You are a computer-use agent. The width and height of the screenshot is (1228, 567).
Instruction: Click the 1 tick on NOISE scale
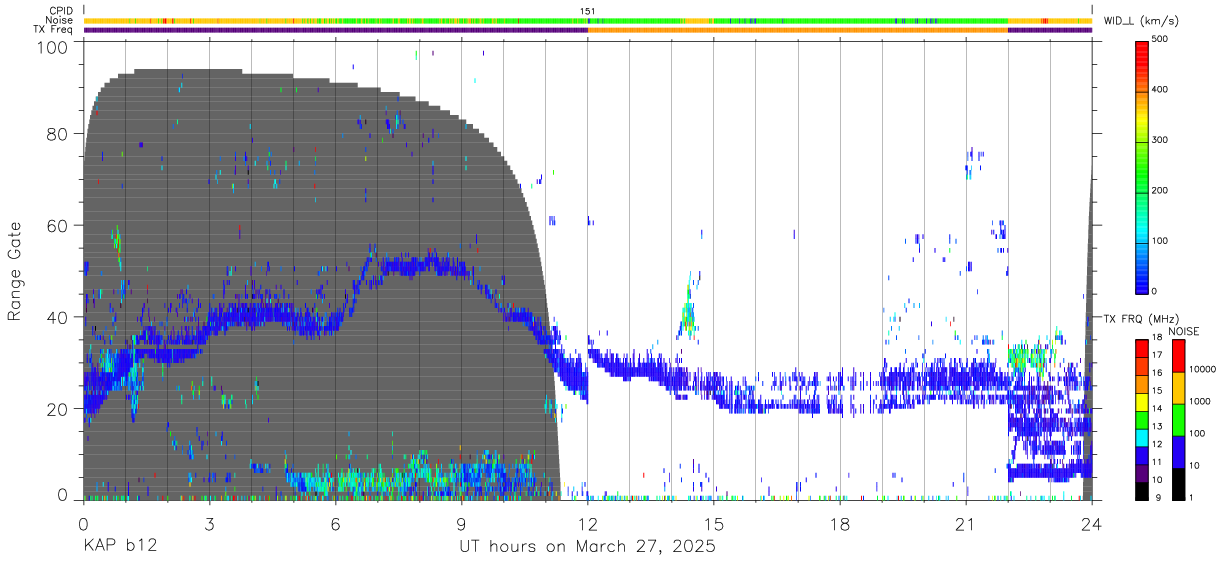(1193, 498)
